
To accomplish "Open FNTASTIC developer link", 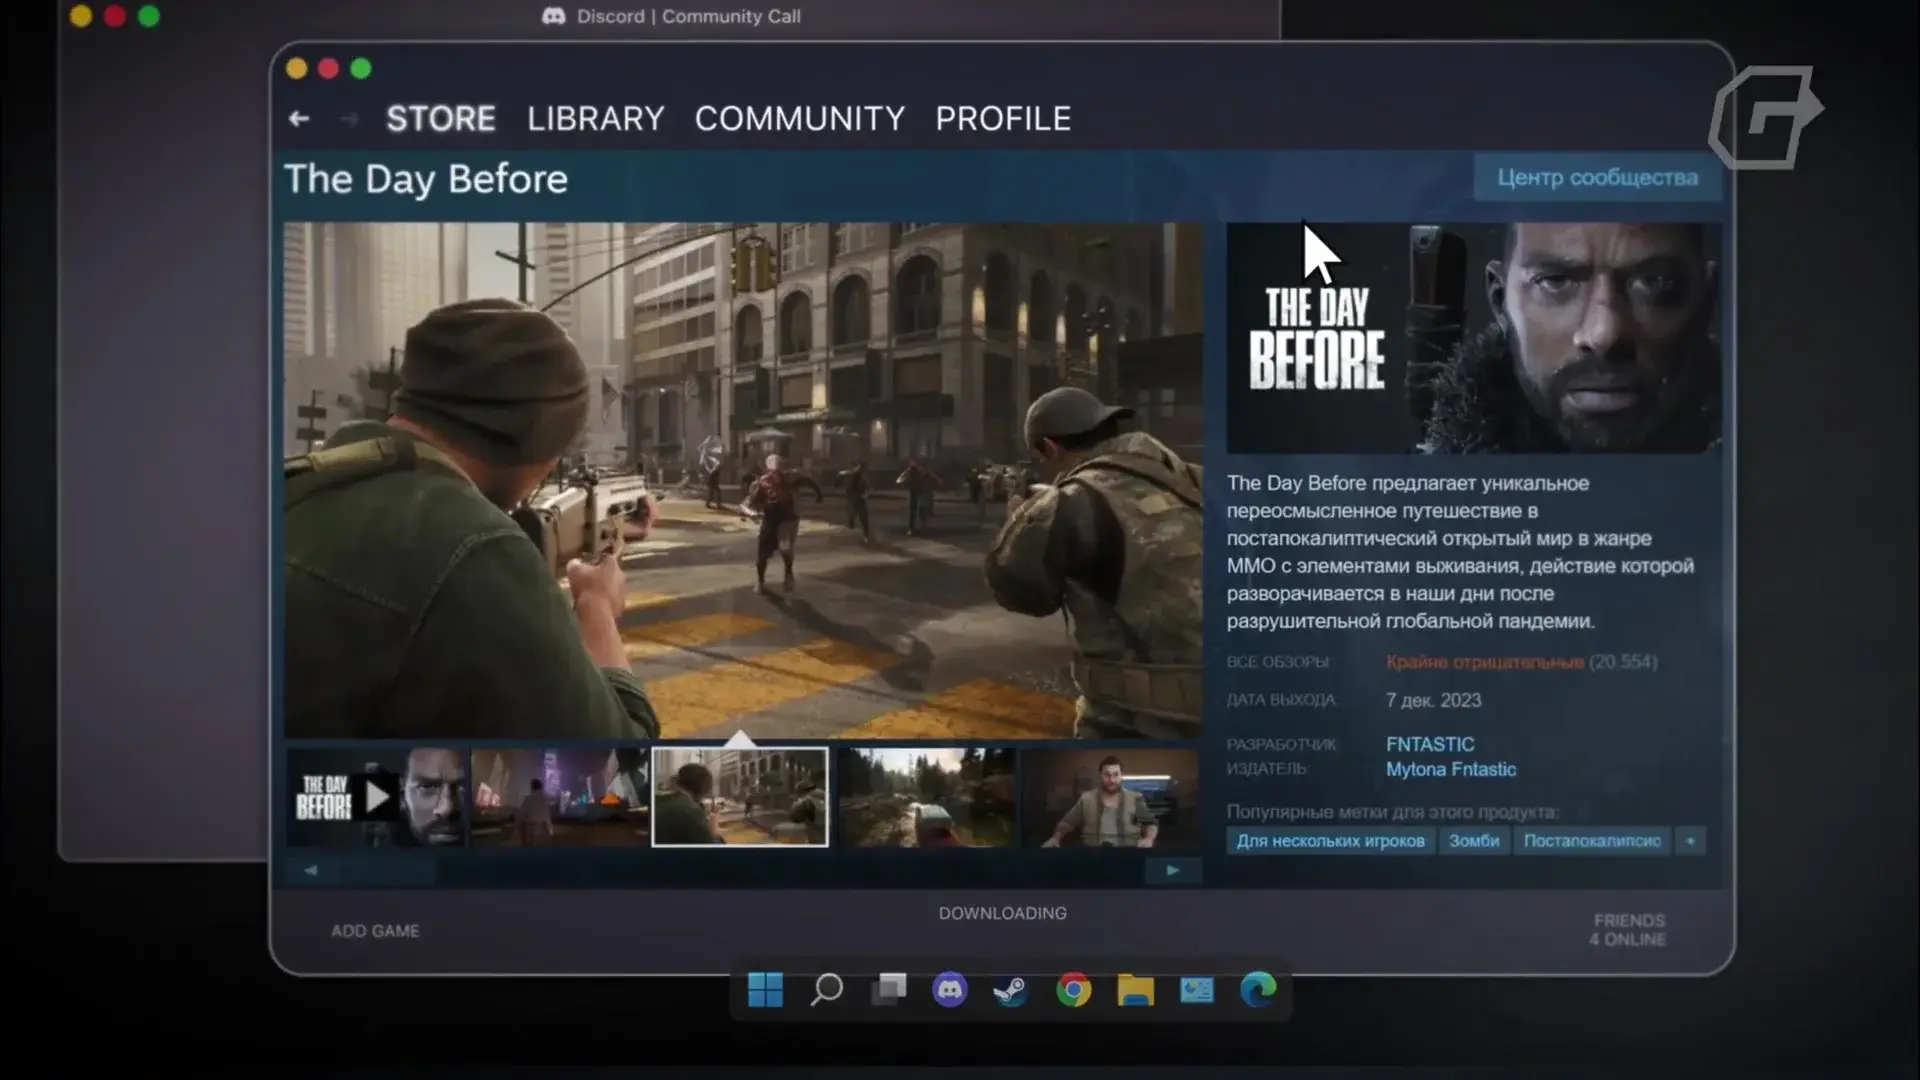I will 1430,745.
